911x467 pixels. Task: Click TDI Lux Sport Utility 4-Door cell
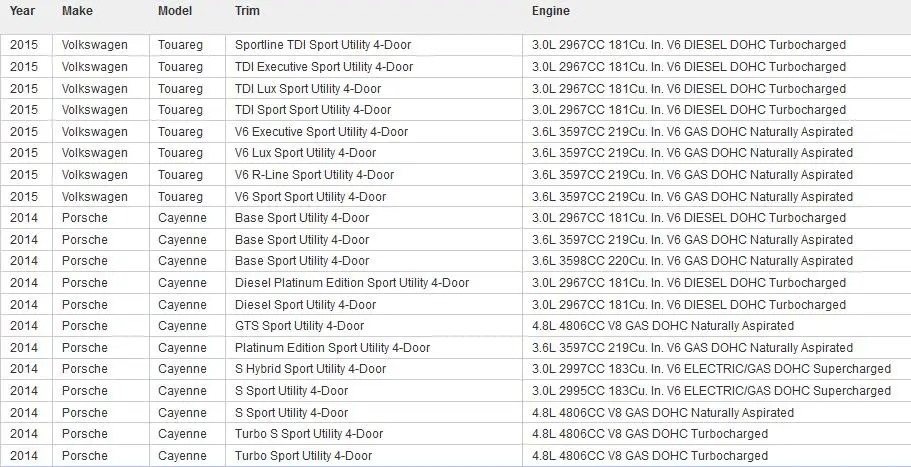pyautogui.click(x=374, y=88)
